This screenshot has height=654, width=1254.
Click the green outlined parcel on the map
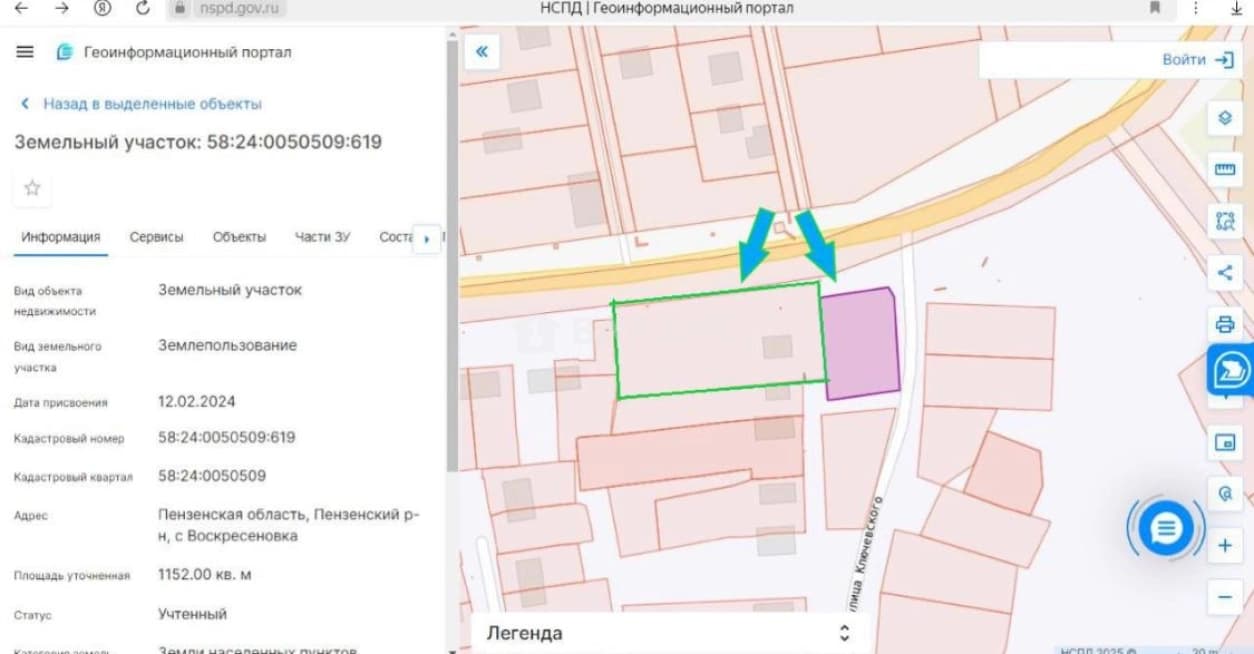point(719,340)
